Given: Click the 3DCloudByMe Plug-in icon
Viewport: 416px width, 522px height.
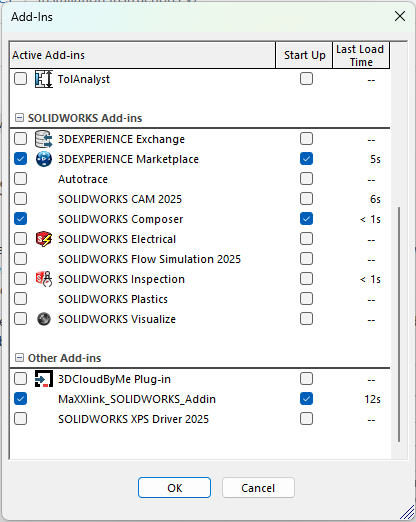Looking at the screenshot, I should (x=44, y=379).
